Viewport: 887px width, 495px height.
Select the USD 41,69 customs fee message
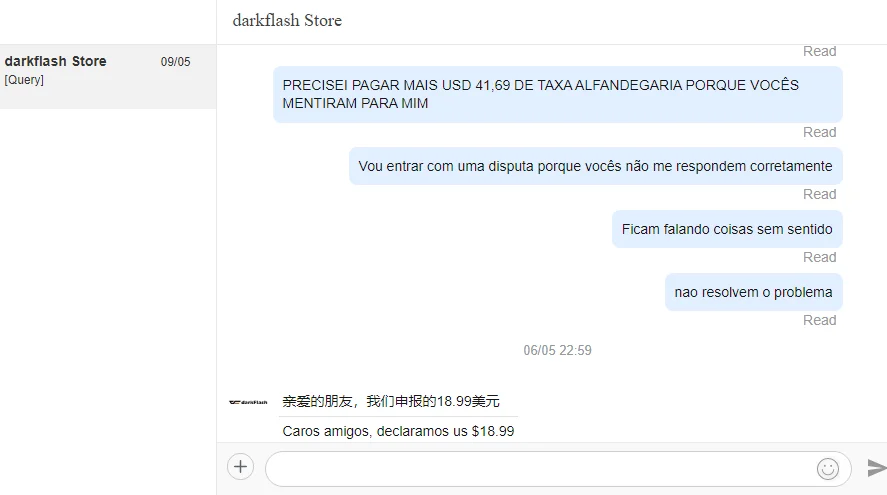click(558, 94)
